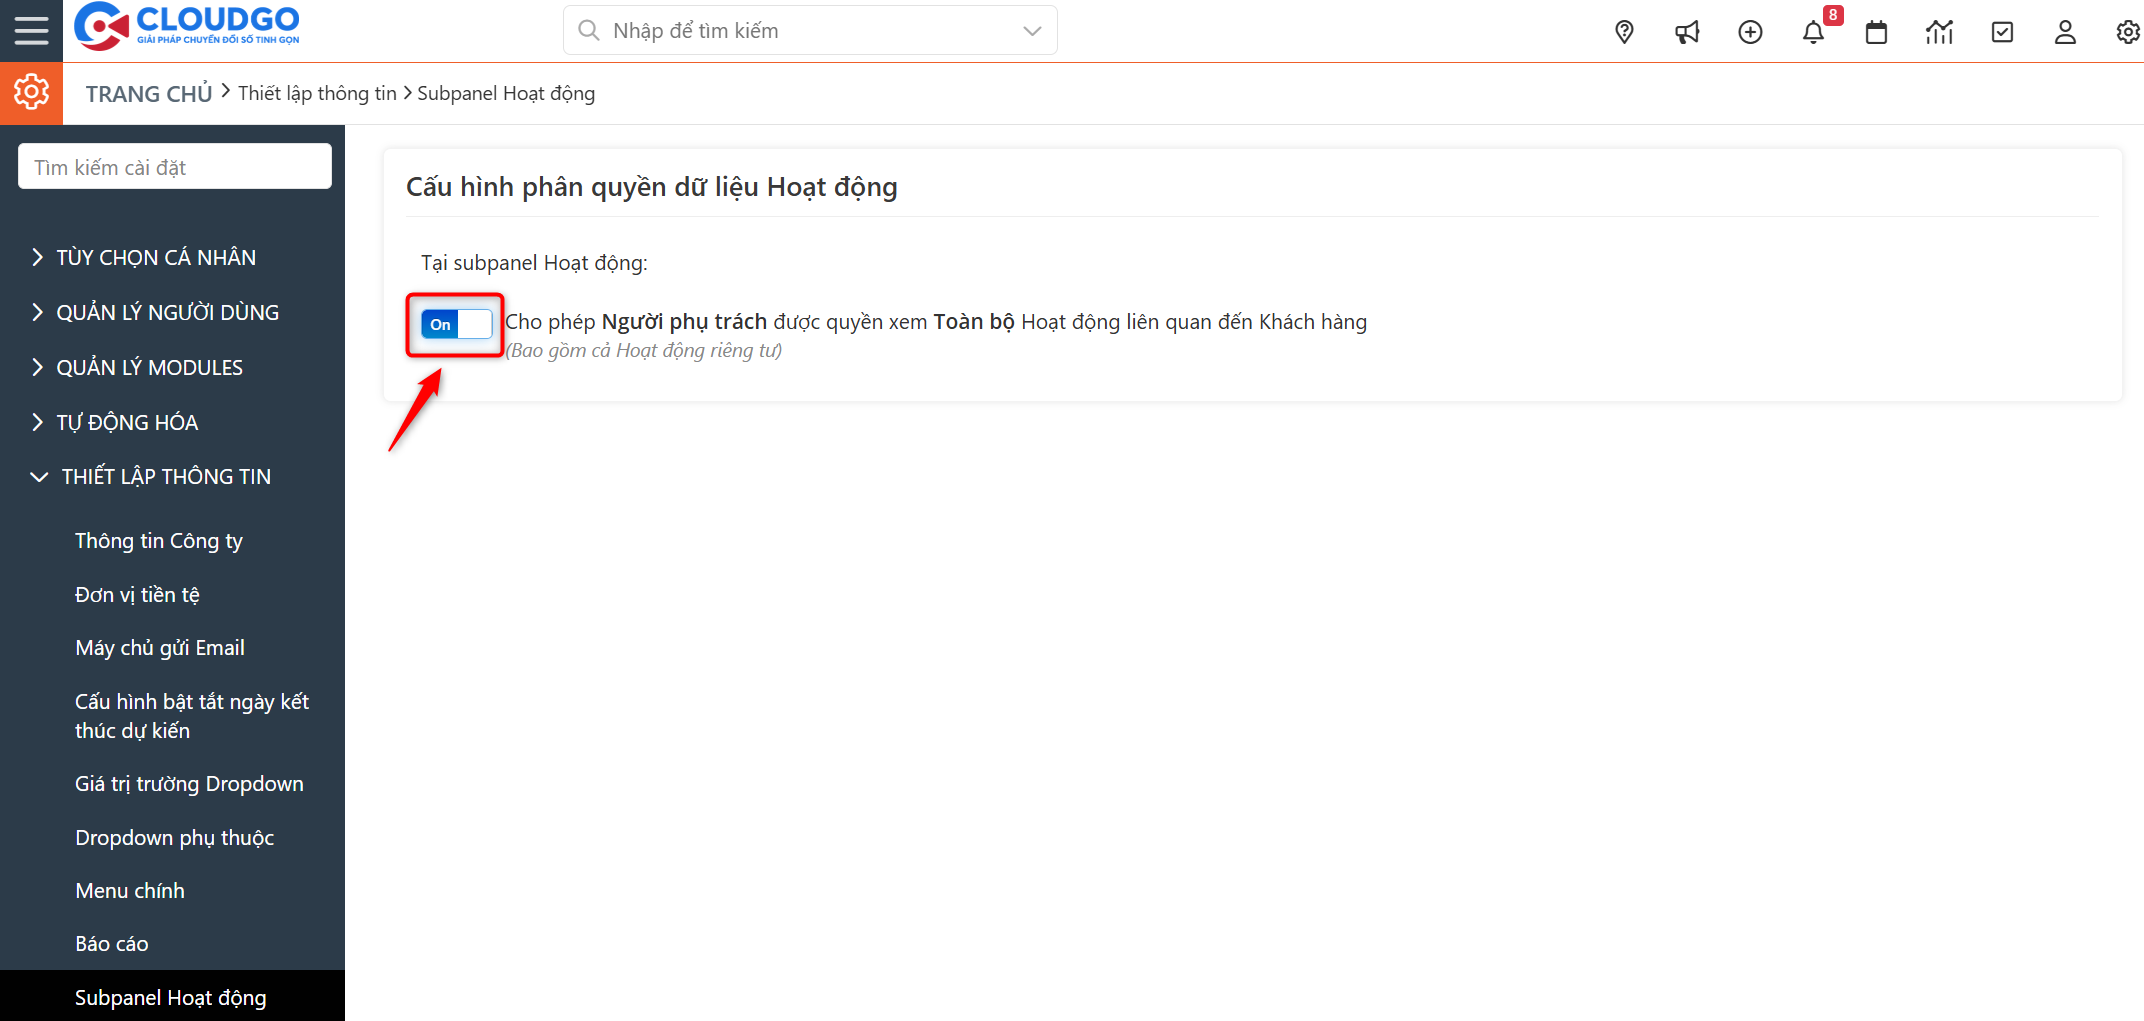Screen dimensions: 2144x1021
Task: Click the quick create plus icon
Action: (x=1750, y=32)
